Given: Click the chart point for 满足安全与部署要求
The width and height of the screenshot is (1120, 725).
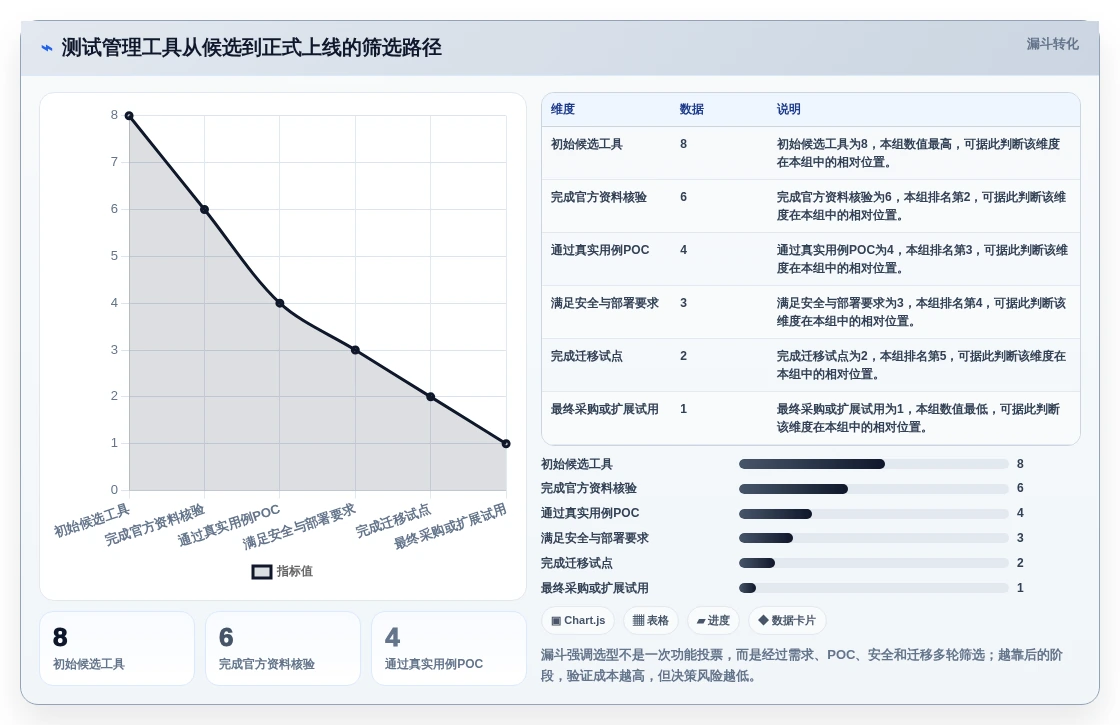Looking at the screenshot, I should pyautogui.click(x=355, y=350).
